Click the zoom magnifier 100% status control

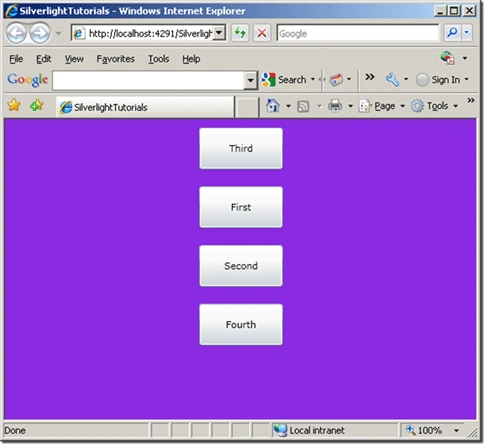point(424,430)
